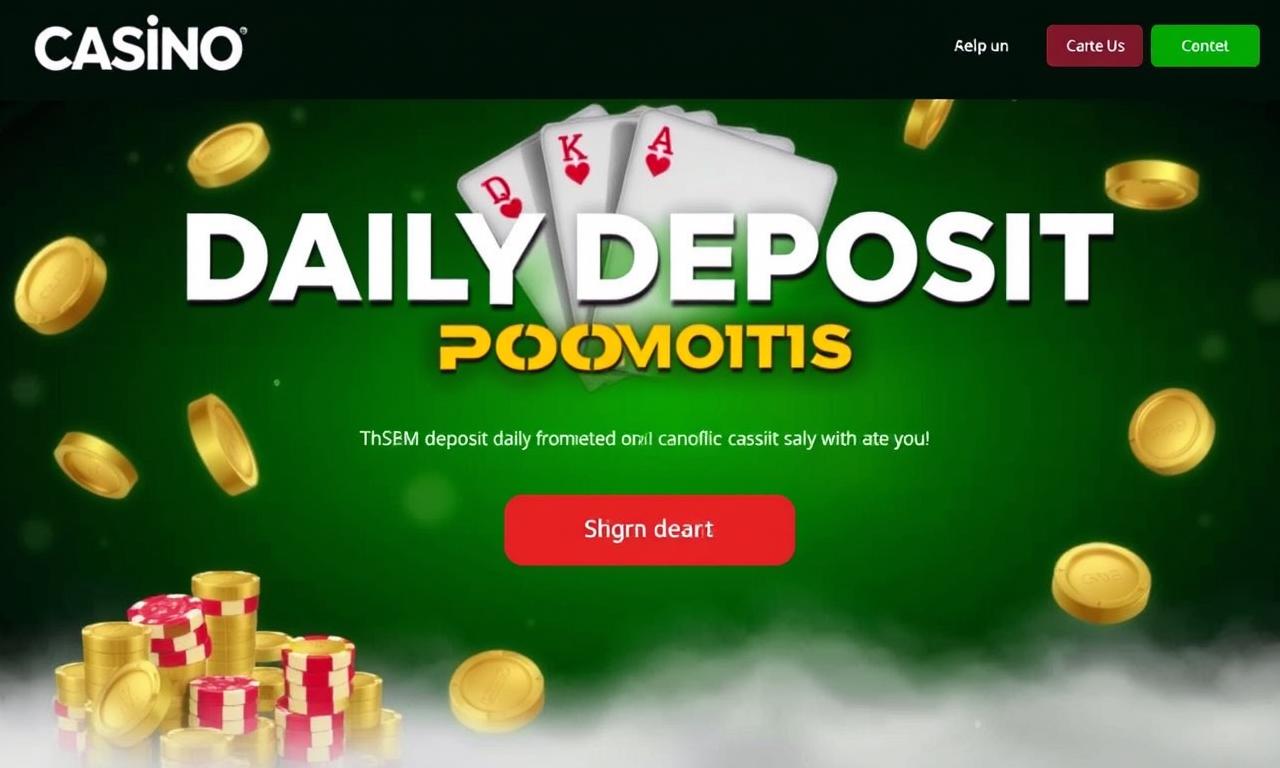Click the gold coin near top right edge
1280x768 pixels.
[1152, 184]
